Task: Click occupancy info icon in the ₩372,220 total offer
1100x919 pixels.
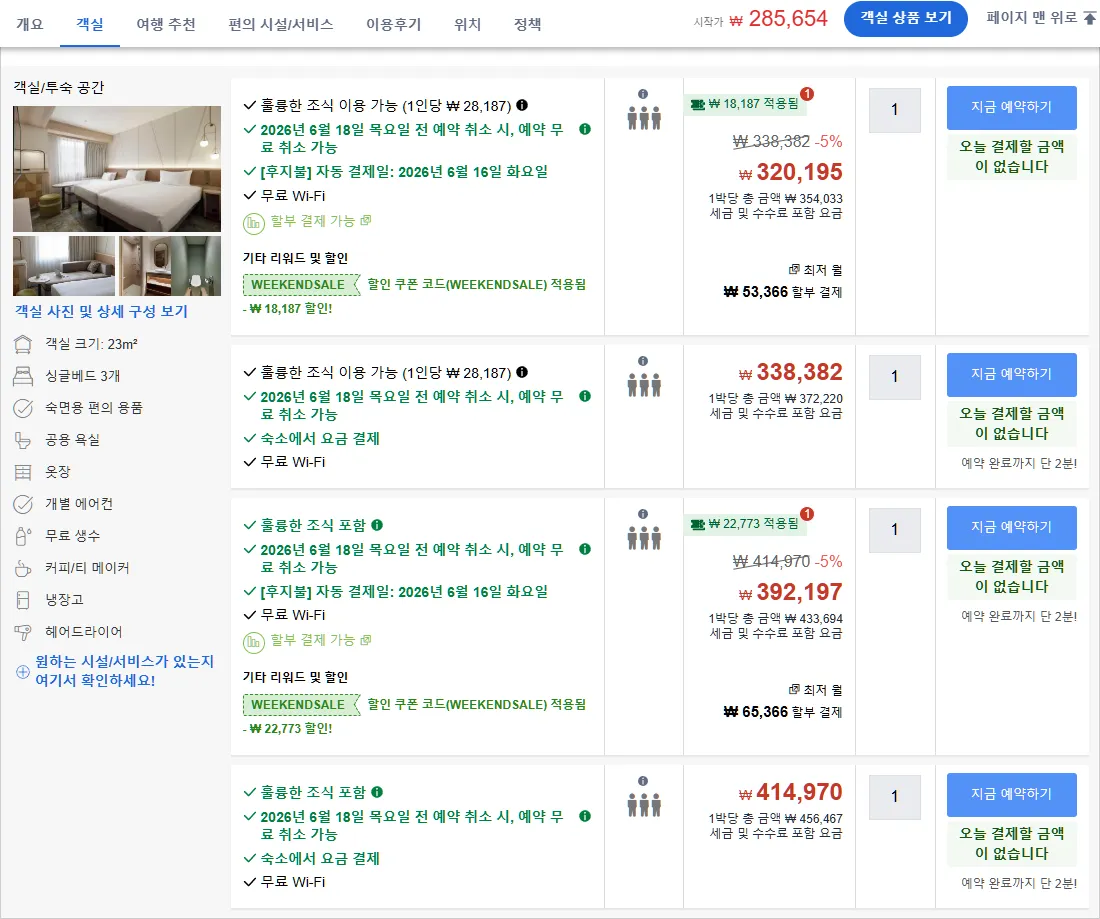Action: pos(643,361)
